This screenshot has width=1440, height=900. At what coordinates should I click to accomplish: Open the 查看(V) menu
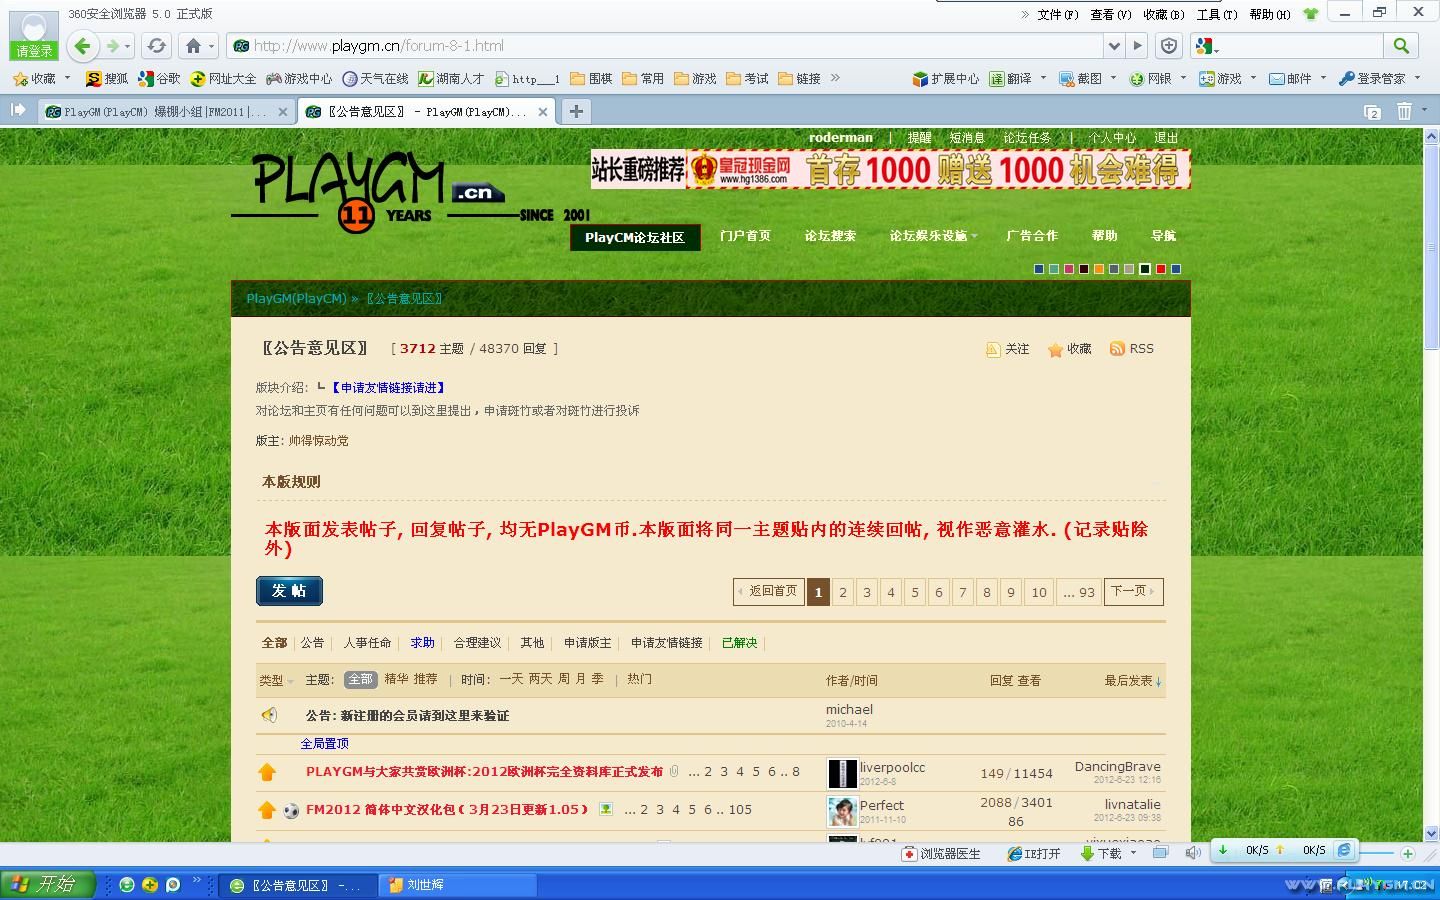[x=1111, y=14]
